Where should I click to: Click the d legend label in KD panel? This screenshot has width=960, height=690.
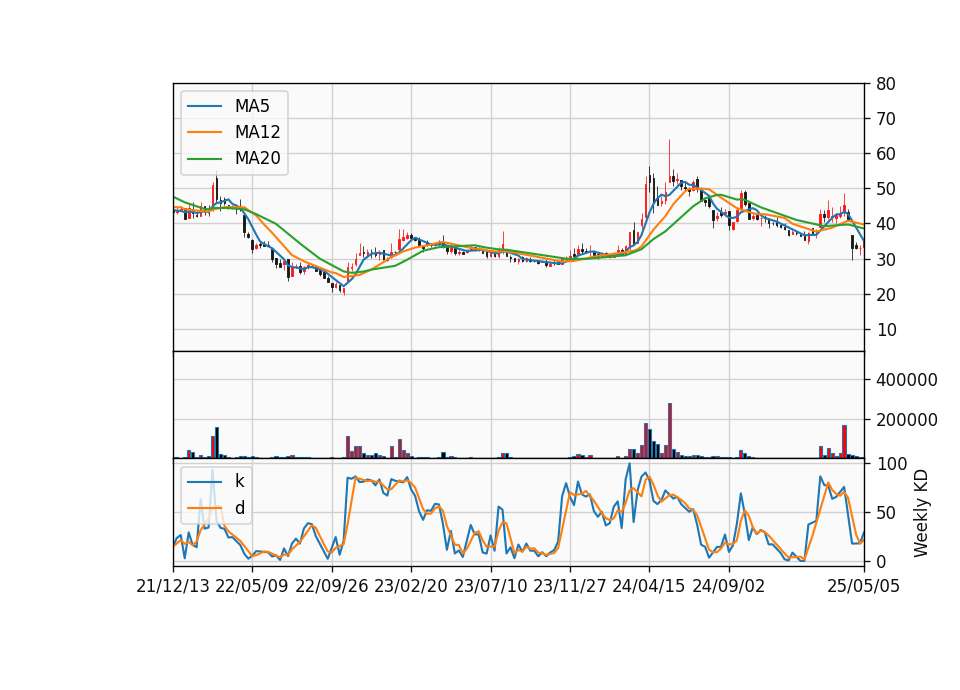(x=239, y=508)
